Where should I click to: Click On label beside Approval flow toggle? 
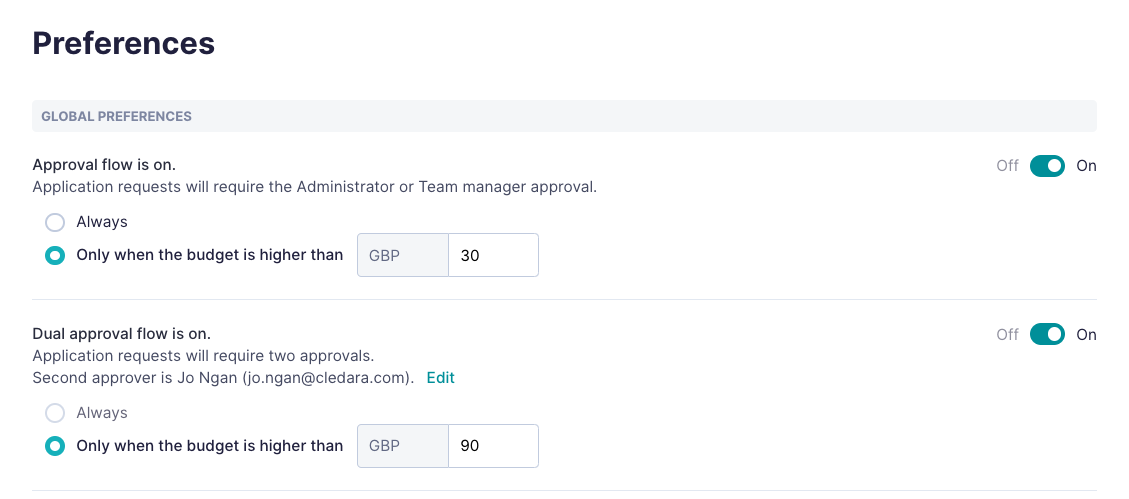tap(1086, 166)
